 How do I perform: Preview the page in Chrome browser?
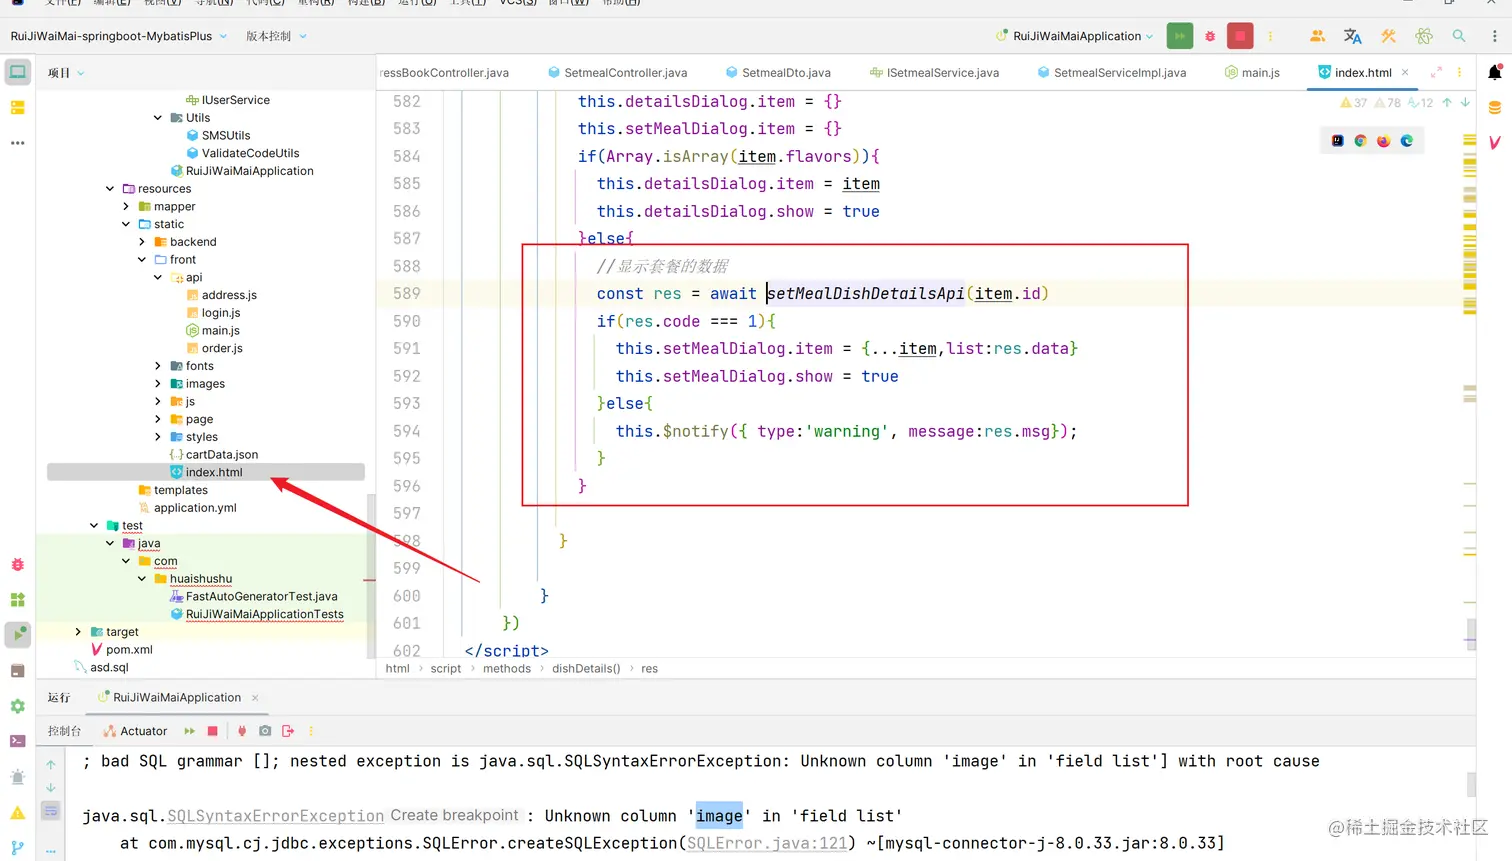point(1360,141)
